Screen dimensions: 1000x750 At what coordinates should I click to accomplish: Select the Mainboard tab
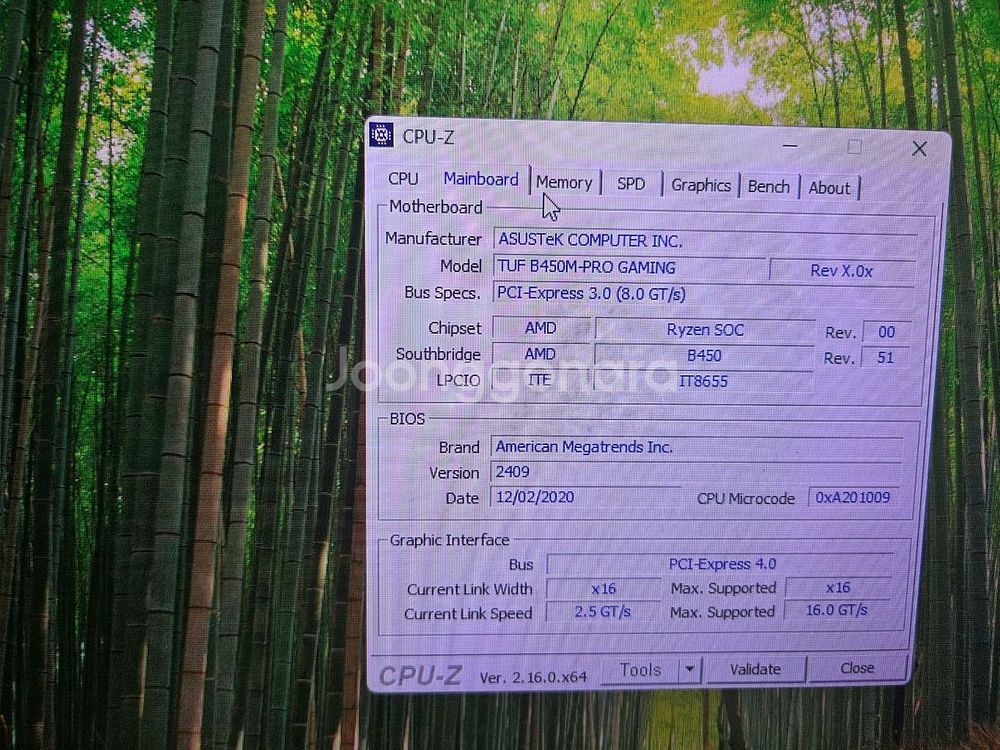[x=481, y=179]
